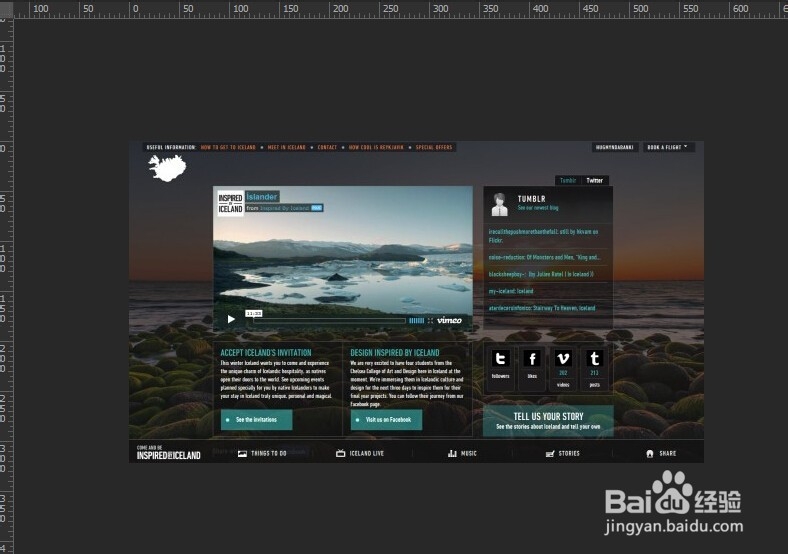Open the Of Monsters and Men post
Viewport: 788px width, 554px height.
[545, 257]
